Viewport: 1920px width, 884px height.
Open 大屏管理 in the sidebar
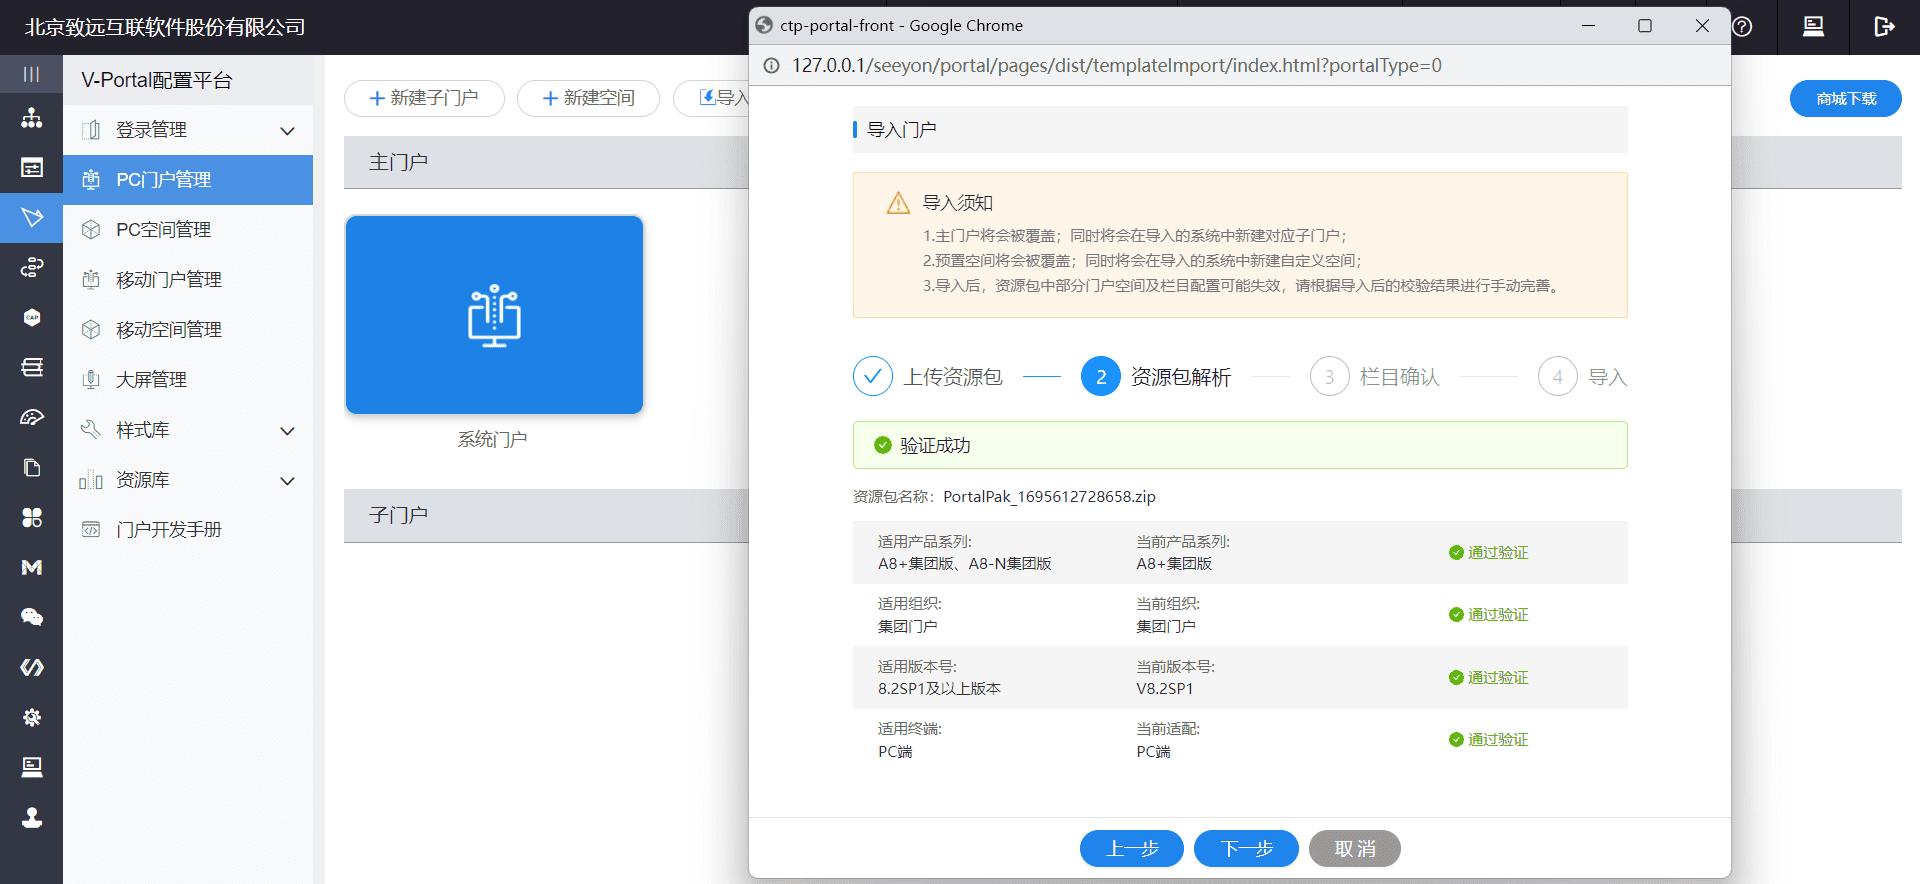coord(188,380)
